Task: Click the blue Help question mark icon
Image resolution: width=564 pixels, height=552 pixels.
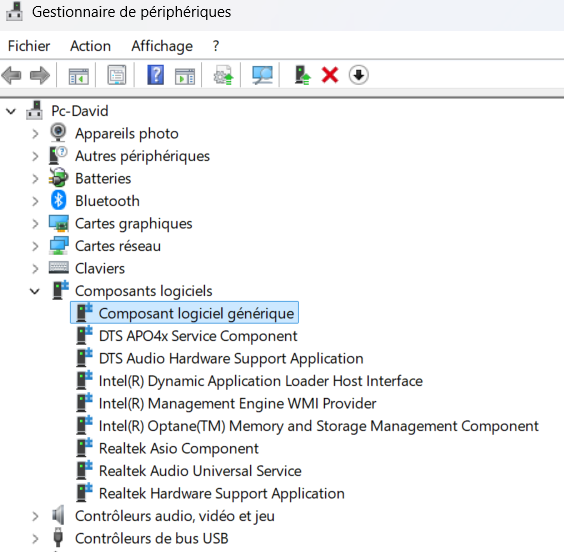Action: pyautogui.click(x=155, y=75)
